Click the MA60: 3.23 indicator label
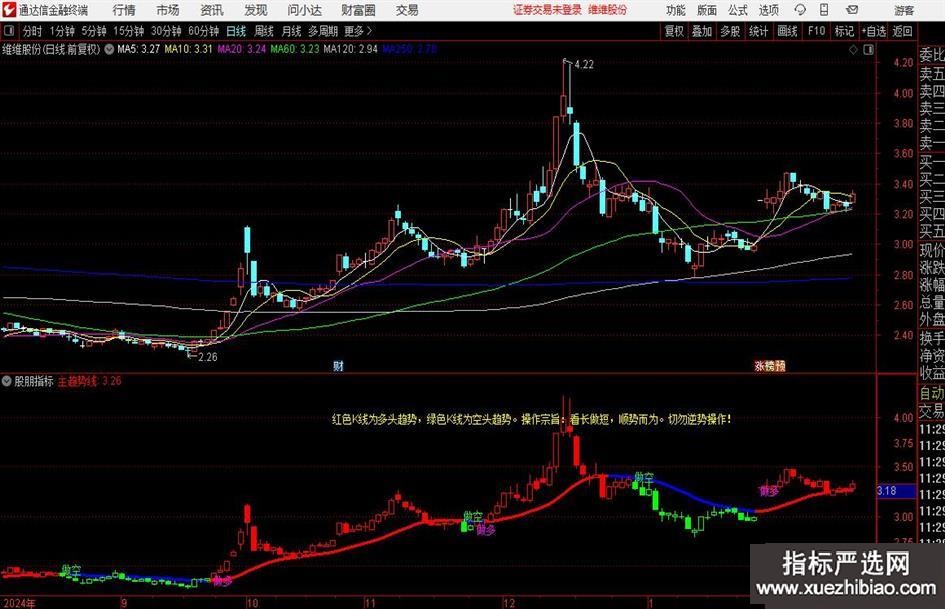This screenshot has width=945, height=609. pyautogui.click(x=295, y=49)
